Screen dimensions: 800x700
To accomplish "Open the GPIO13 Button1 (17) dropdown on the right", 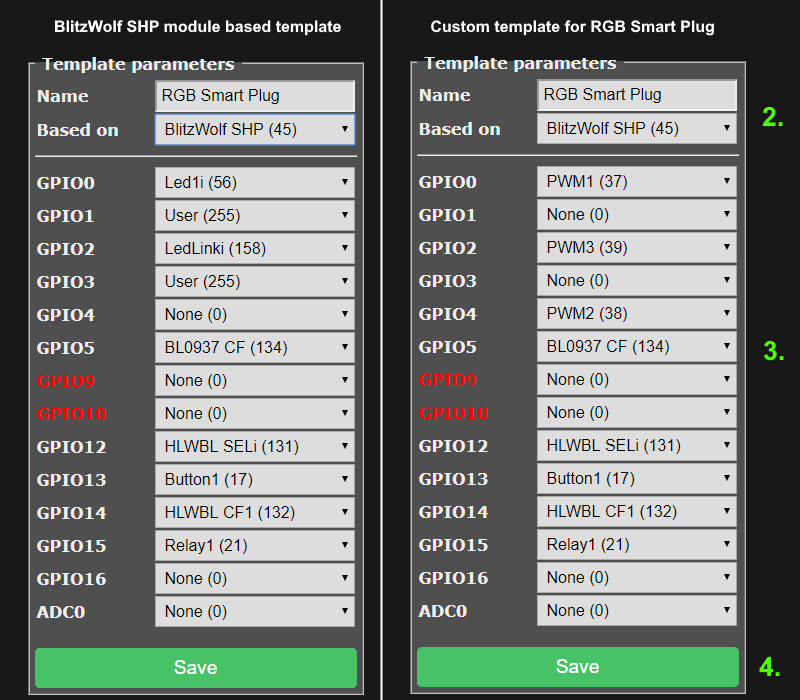I will (637, 479).
